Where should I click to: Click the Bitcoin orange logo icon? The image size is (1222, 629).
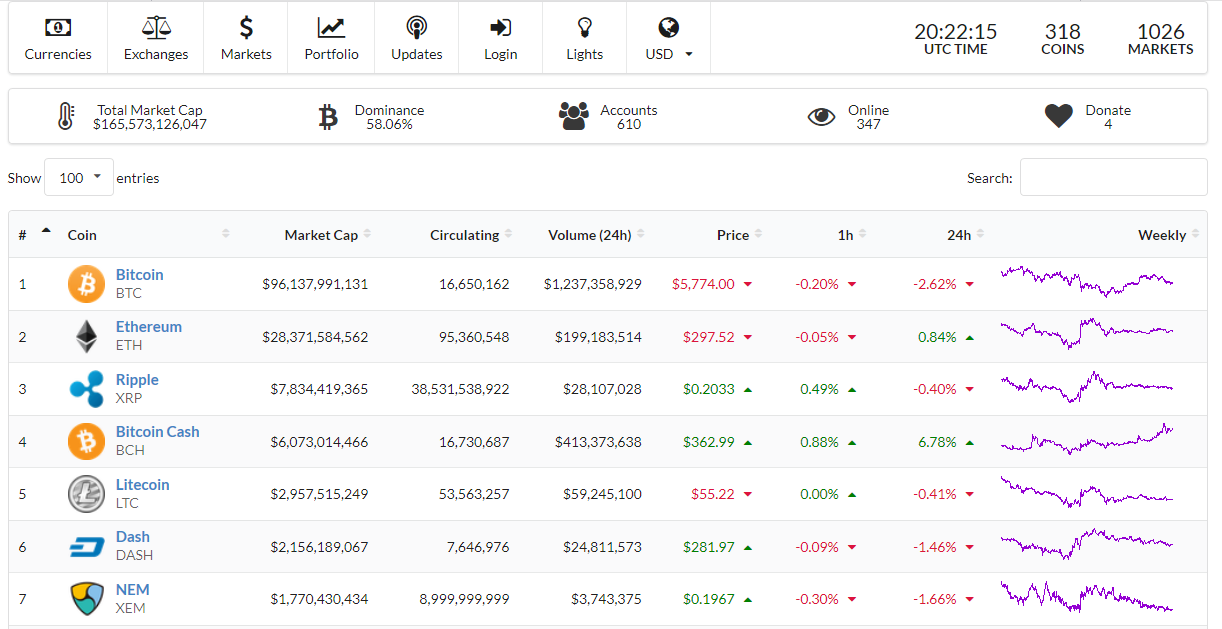[x=86, y=284]
